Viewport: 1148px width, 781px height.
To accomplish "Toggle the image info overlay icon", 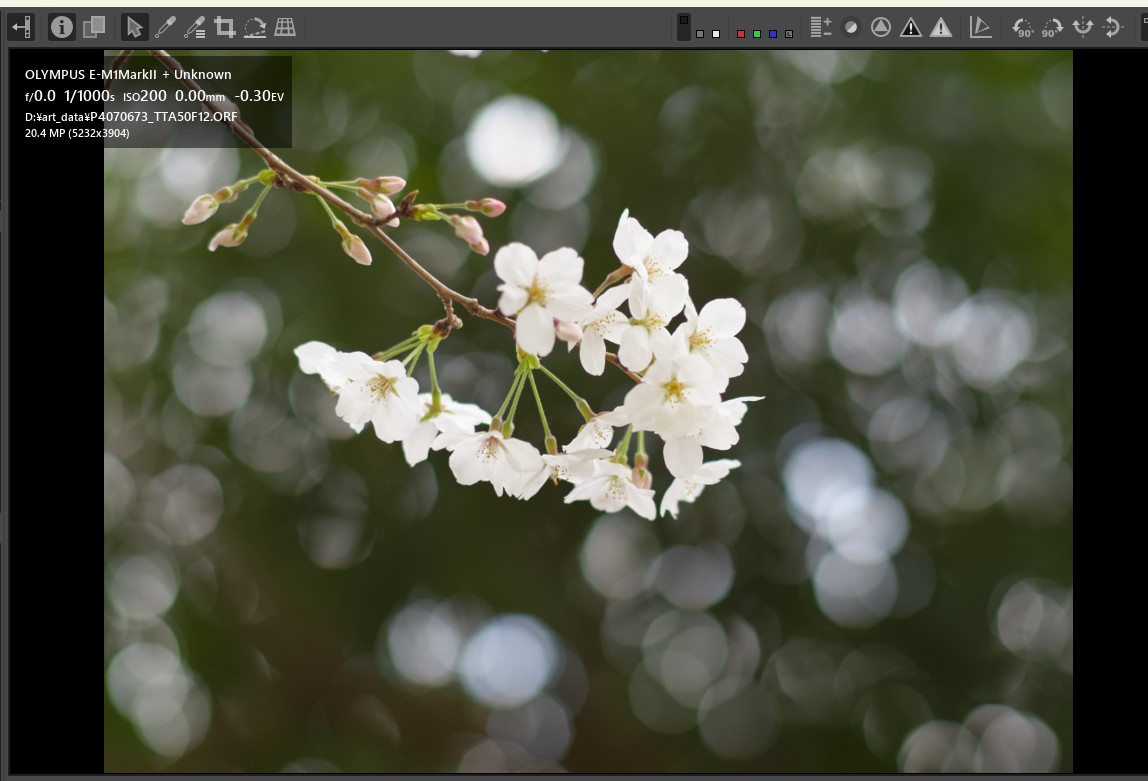I will click(62, 28).
